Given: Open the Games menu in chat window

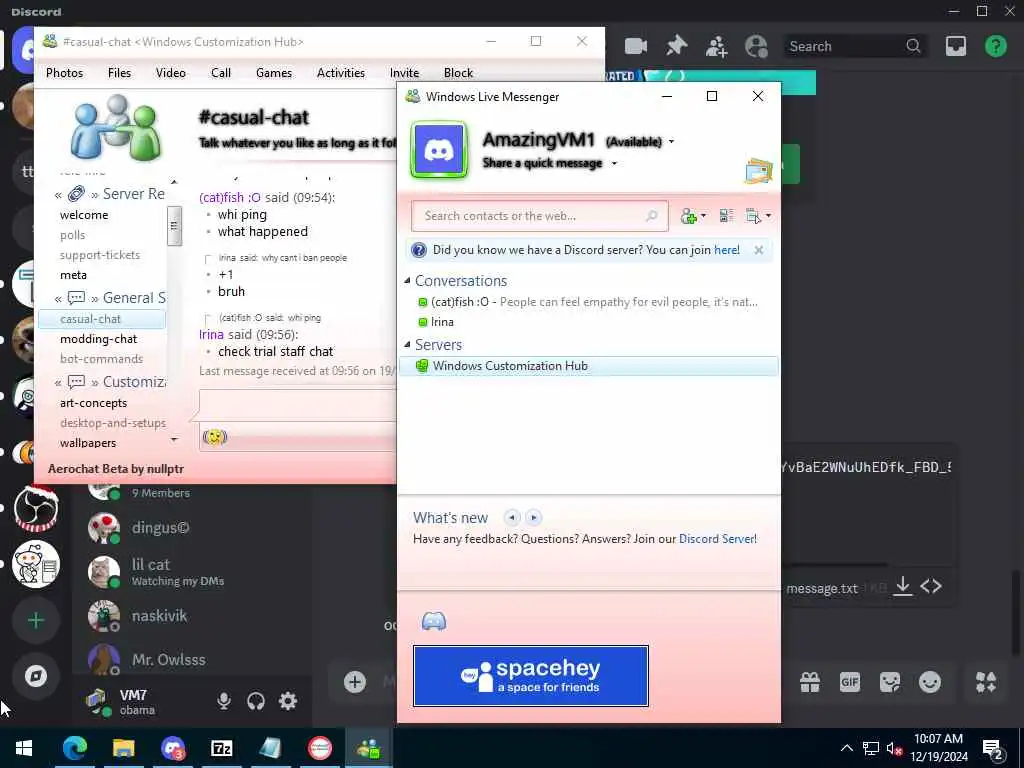Looking at the screenshot, I should (x=274, y=72).
